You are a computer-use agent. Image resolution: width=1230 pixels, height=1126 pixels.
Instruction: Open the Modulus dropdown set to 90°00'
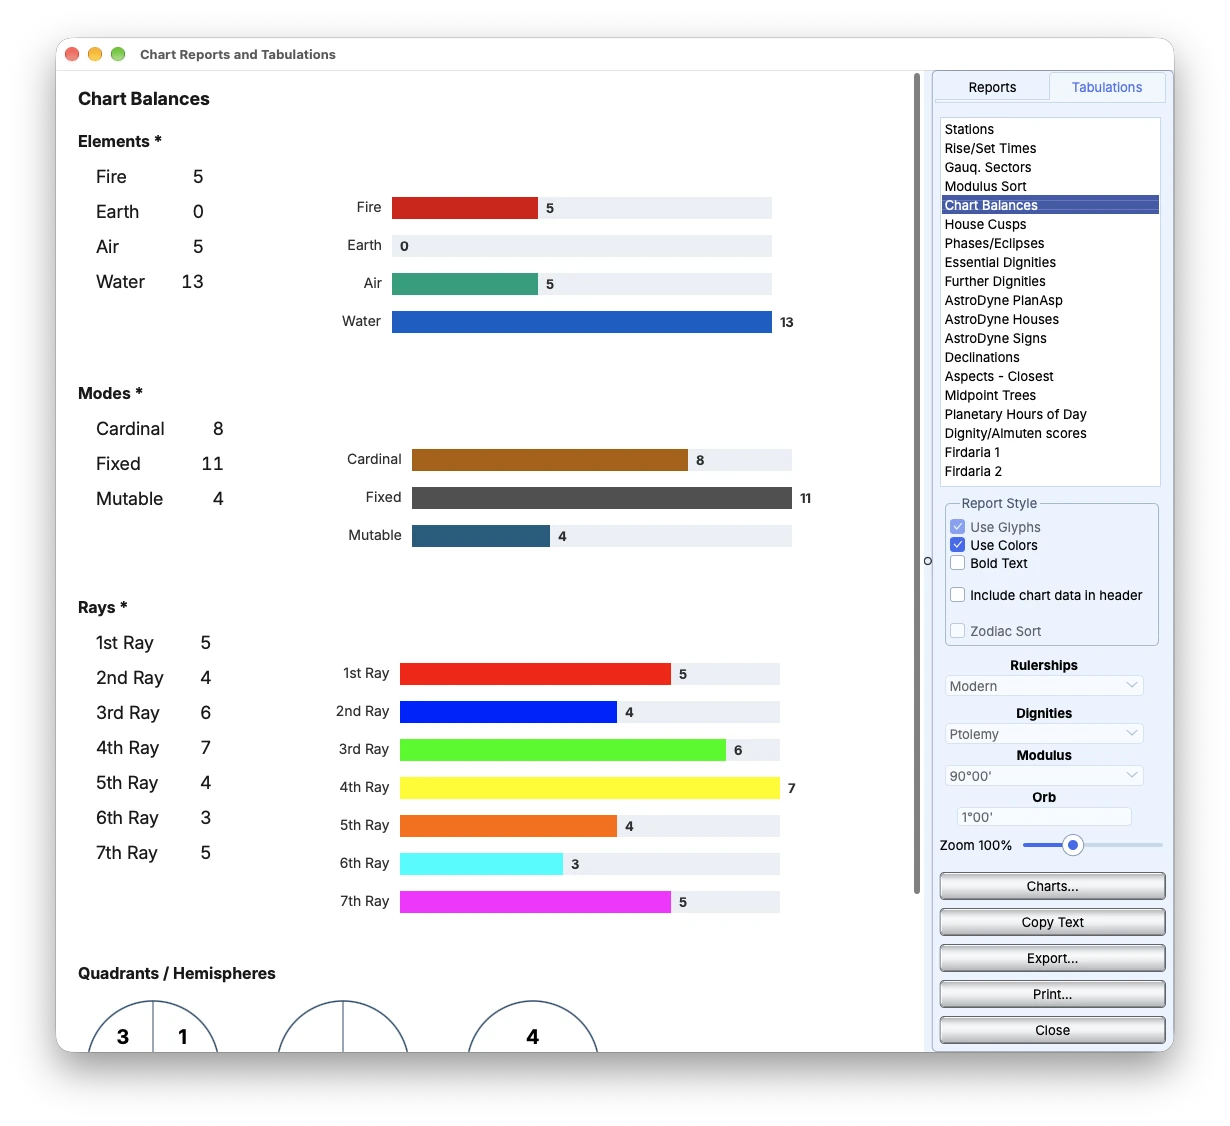pos(1044,776)
